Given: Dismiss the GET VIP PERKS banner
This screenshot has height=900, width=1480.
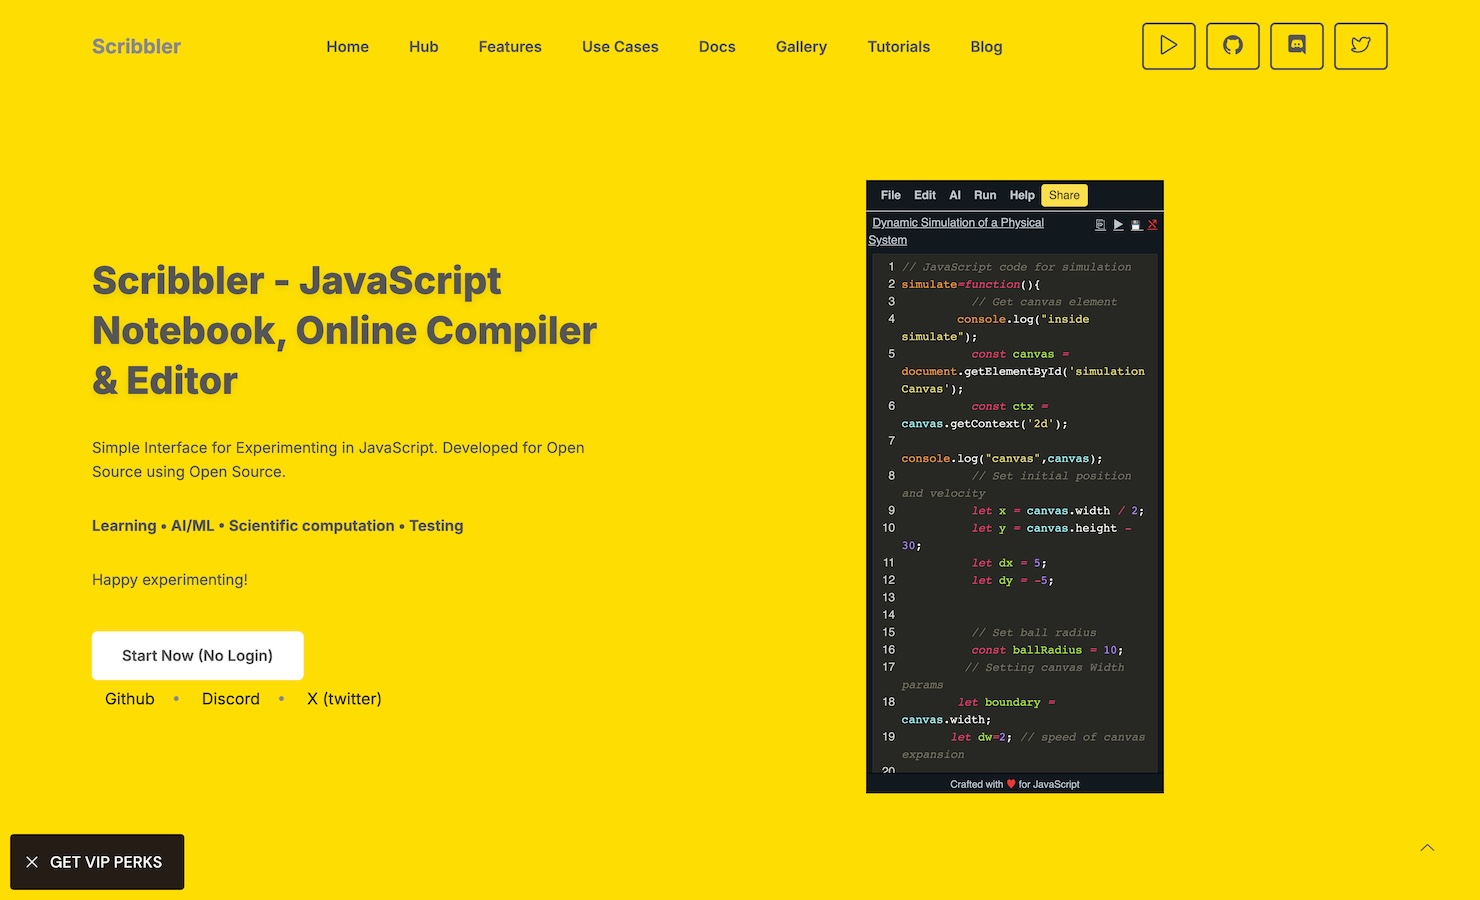Looking at the screenshot, I should coord(32,862).
